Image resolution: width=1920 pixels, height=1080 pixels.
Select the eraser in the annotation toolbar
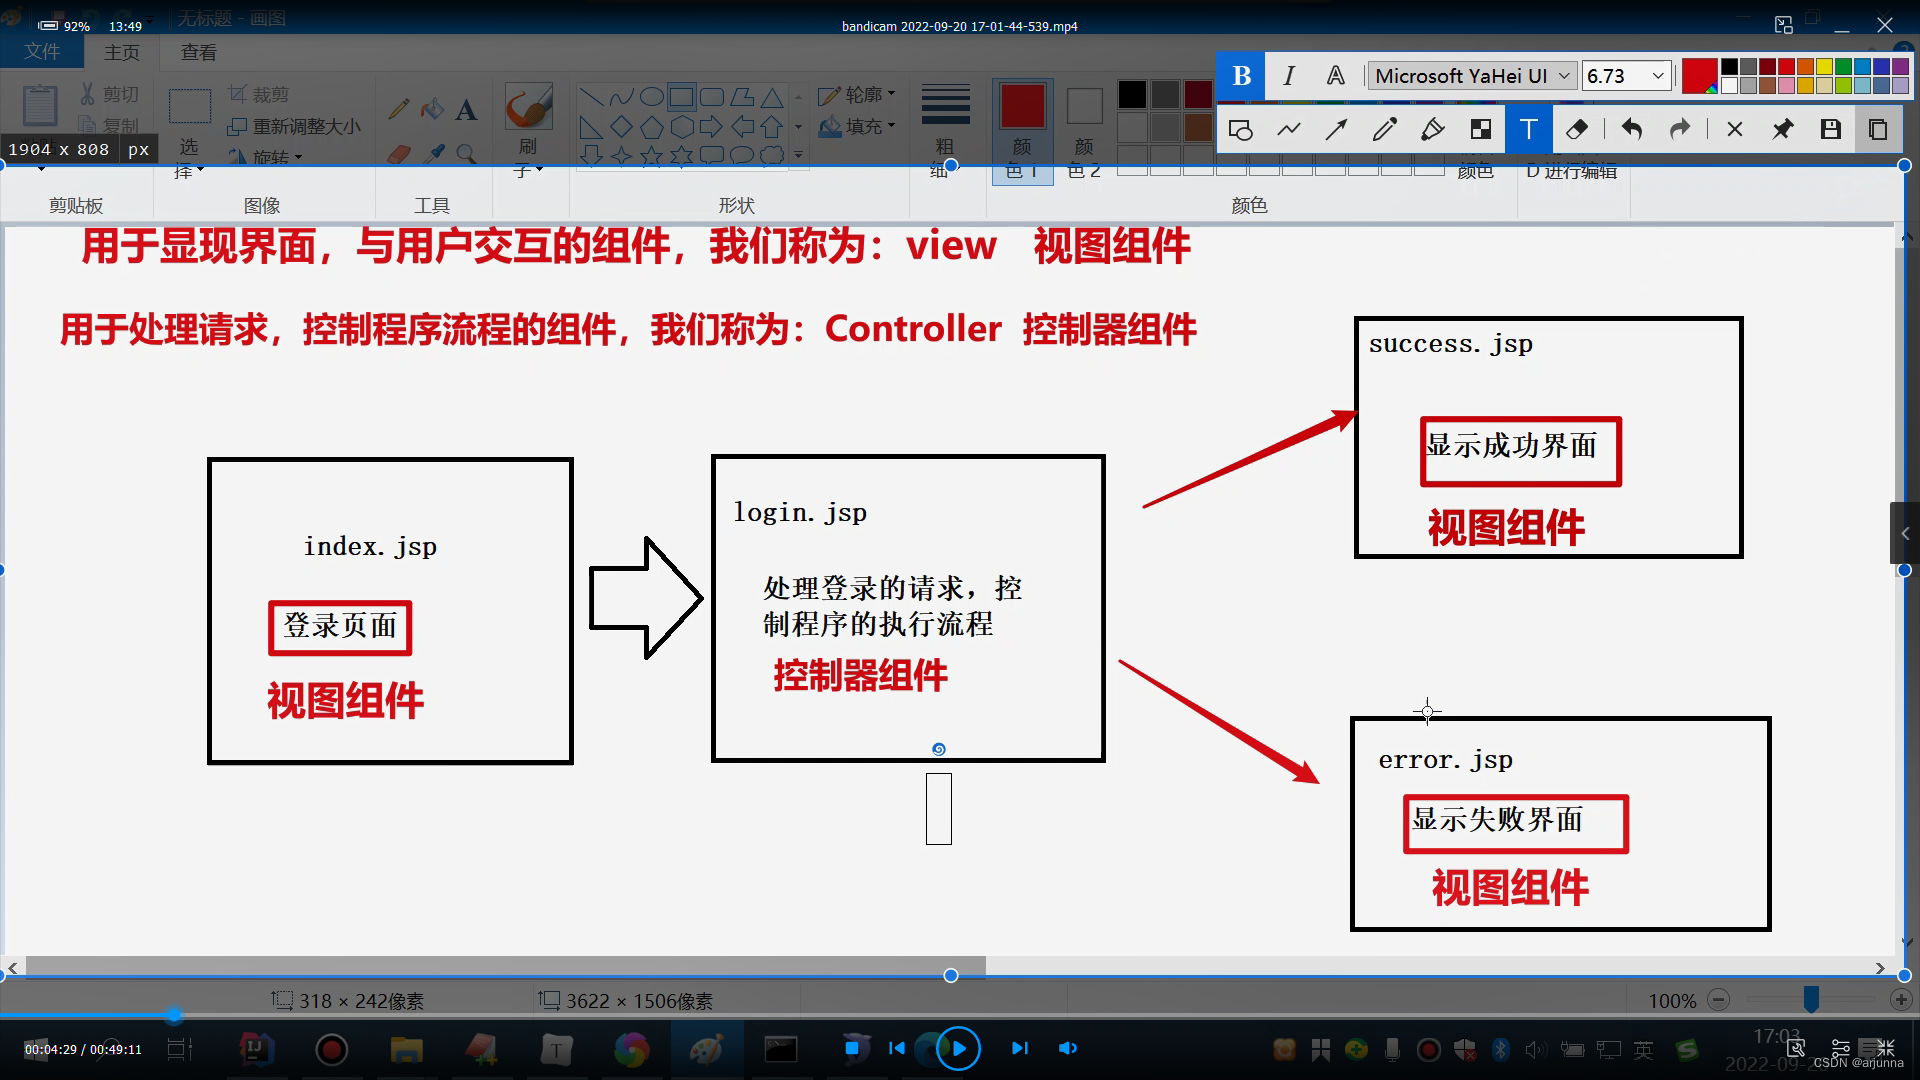pyautogui.click(x=1577, y=129)
